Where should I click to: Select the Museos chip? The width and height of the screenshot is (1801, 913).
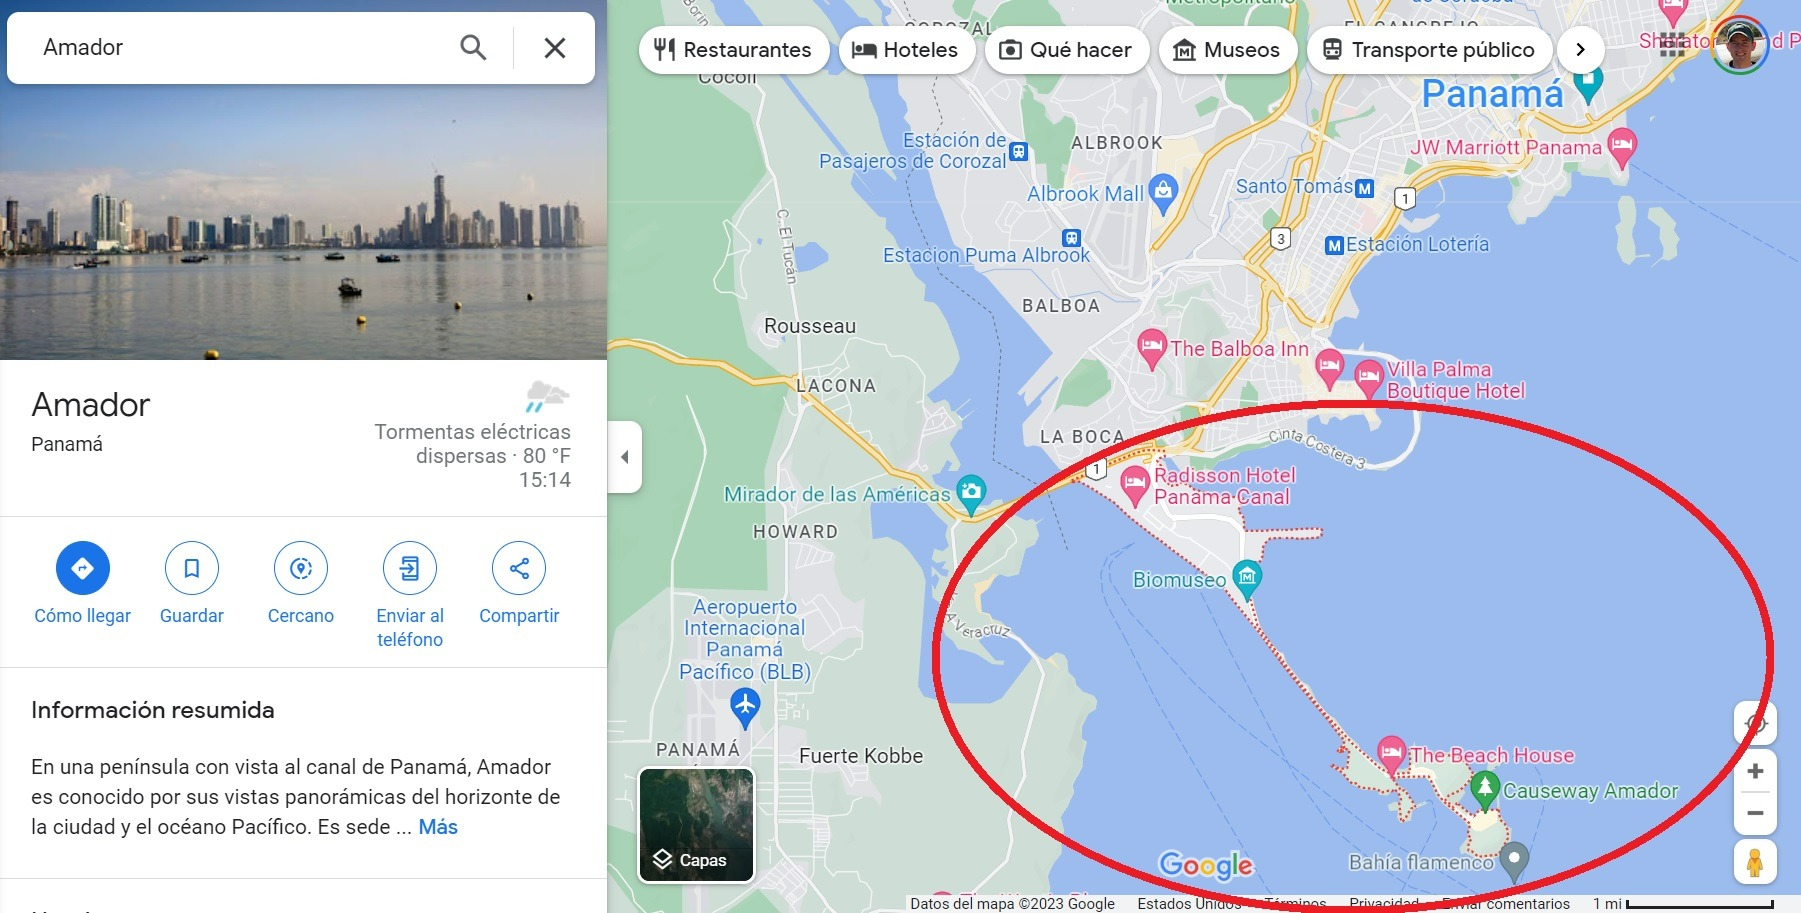[1227, 49]
